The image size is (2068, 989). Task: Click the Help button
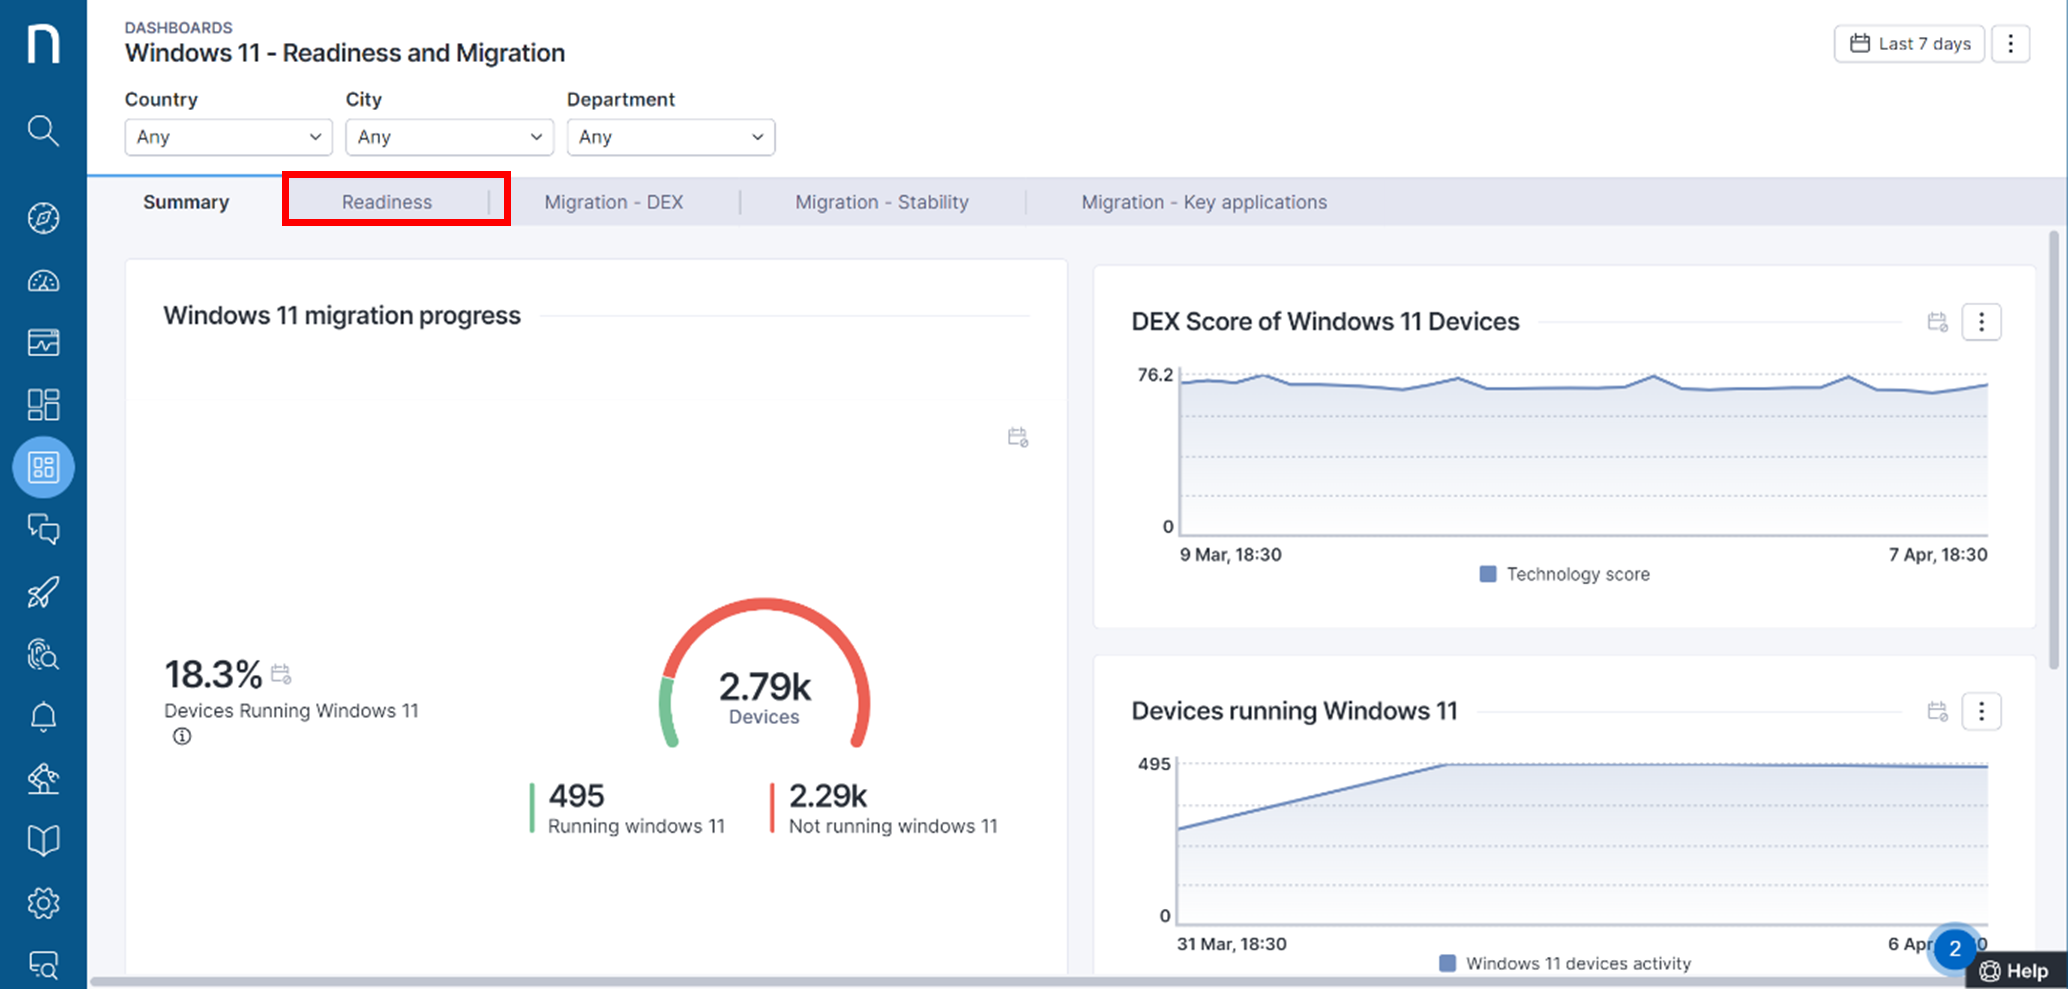click(2016, 971)
